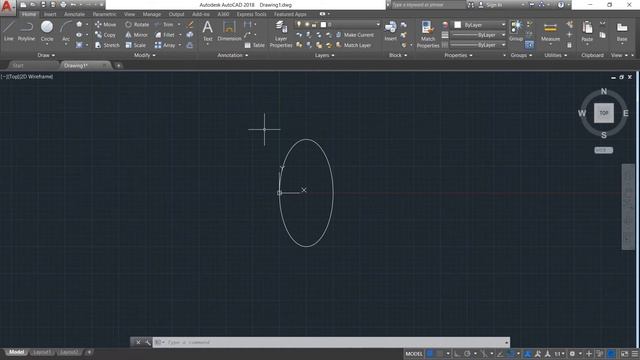Screen dimensions: 640x360
Task: Open workspace switching gear
Action: 572,353
